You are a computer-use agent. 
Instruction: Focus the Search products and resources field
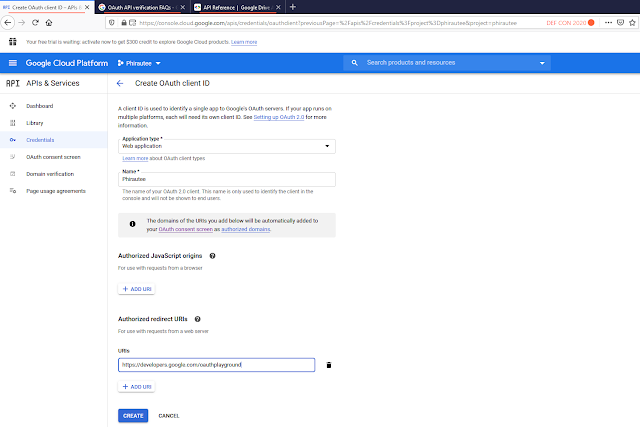(449, 63)
